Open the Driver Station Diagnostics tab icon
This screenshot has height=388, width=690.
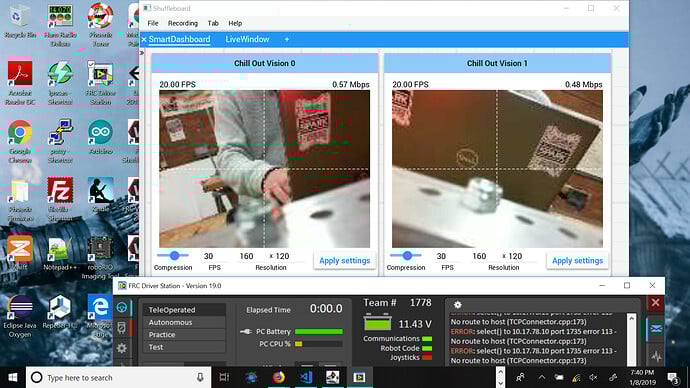coord(122,327)
